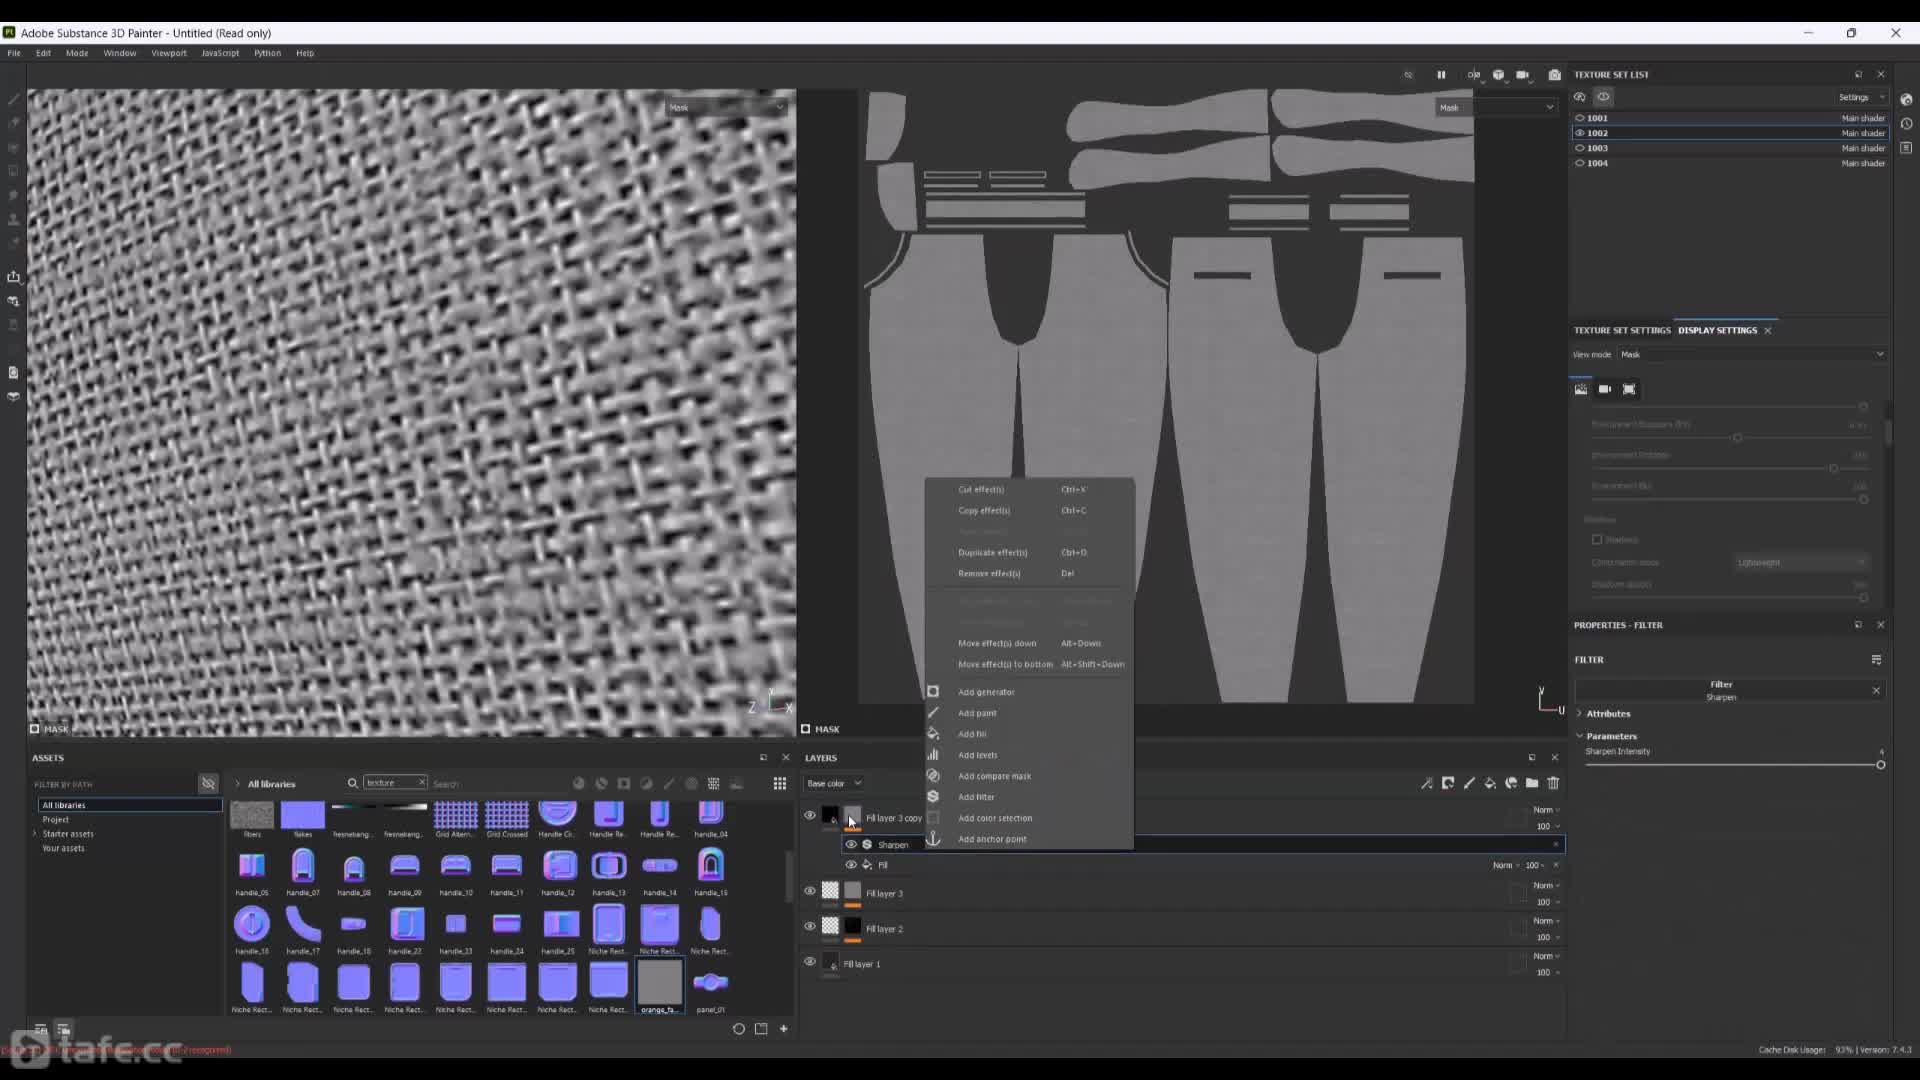Click the symmetry icon in viewport toolbar

[x=1473, y=75]
